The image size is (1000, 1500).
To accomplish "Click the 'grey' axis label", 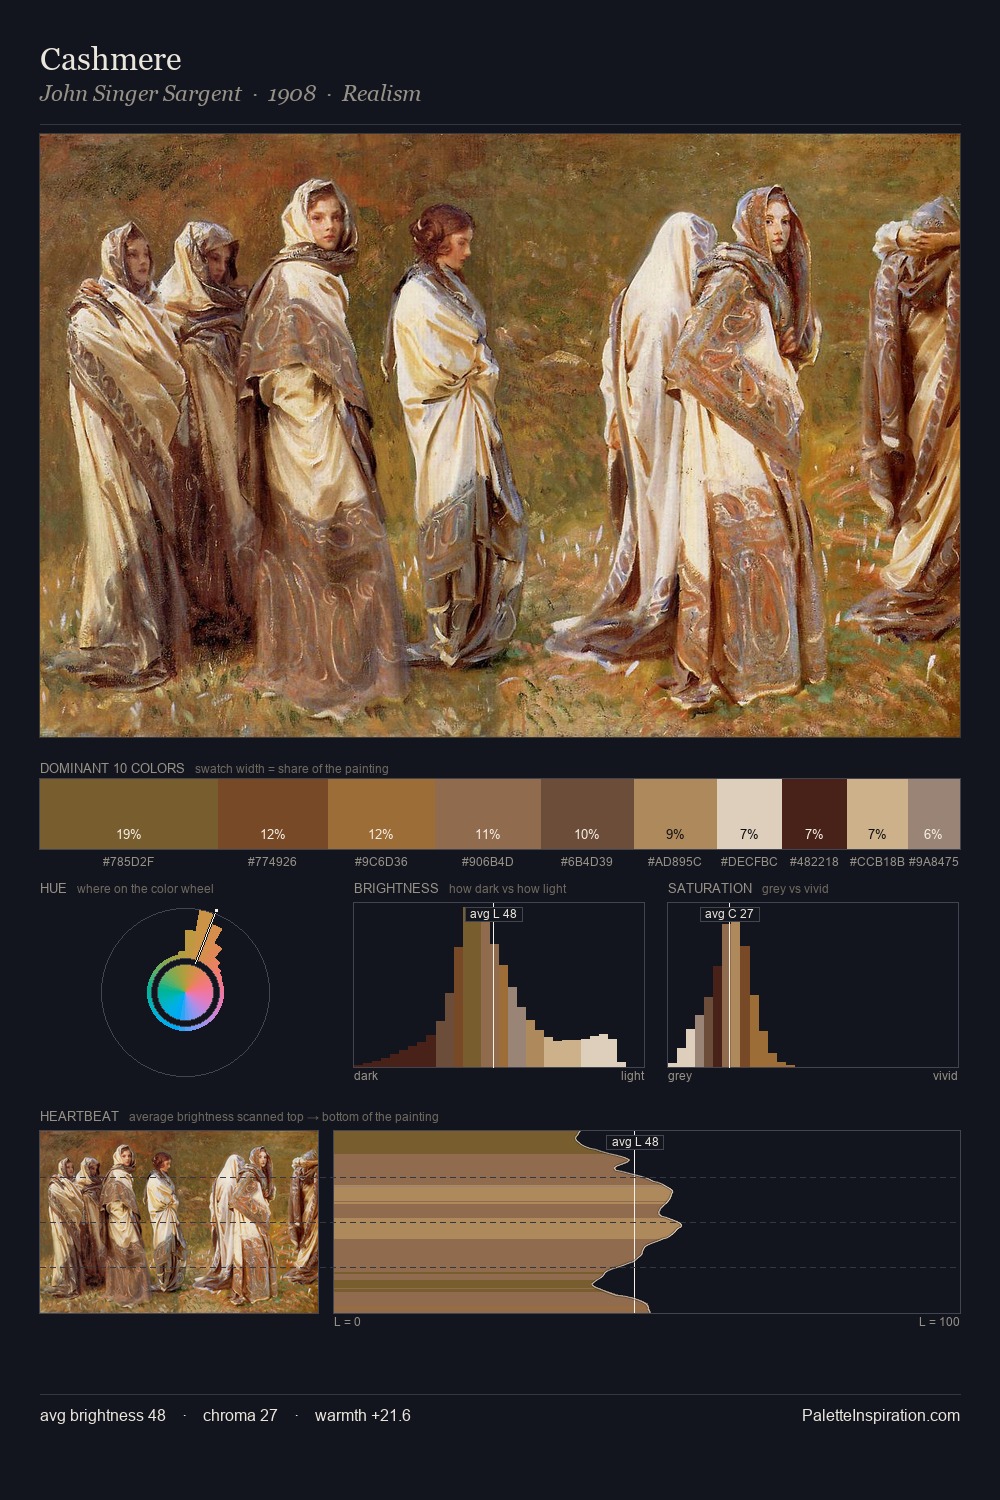I will (x=680, y=1076).
